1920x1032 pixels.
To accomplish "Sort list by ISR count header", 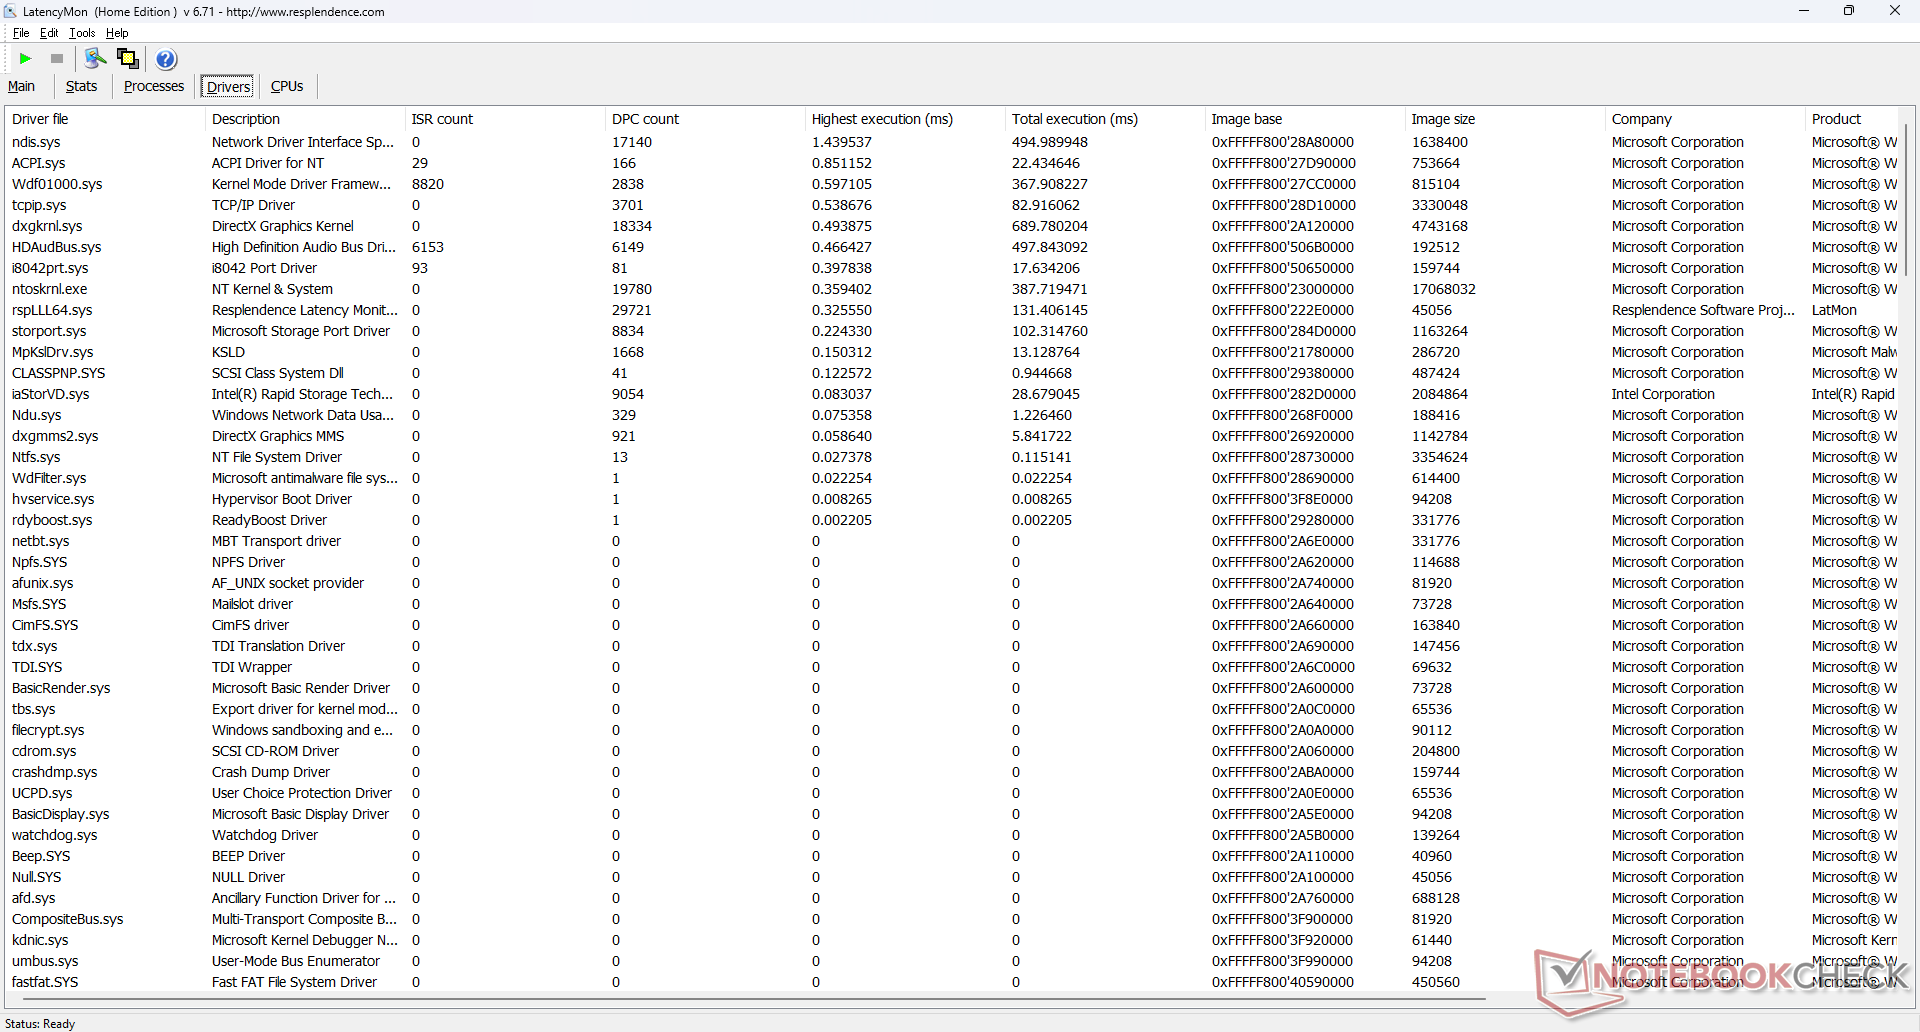I will tap(442, 119).
